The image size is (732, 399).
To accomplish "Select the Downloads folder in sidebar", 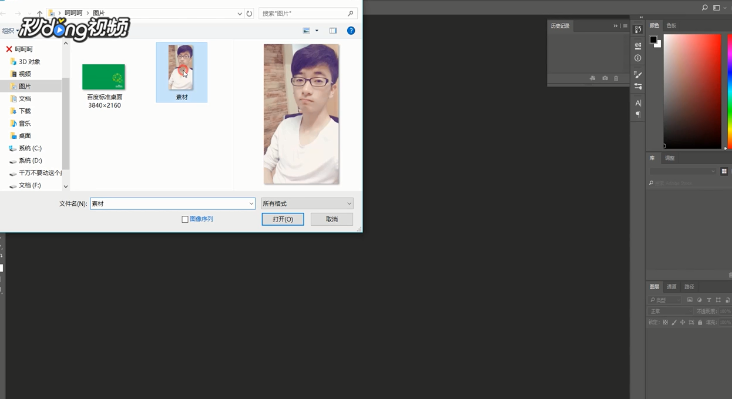I will (25, 111).
